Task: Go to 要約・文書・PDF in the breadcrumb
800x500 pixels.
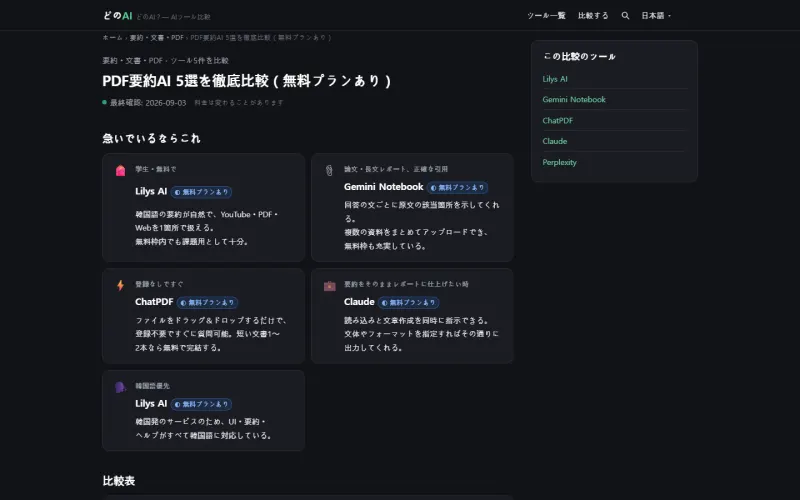Action: 156,38
